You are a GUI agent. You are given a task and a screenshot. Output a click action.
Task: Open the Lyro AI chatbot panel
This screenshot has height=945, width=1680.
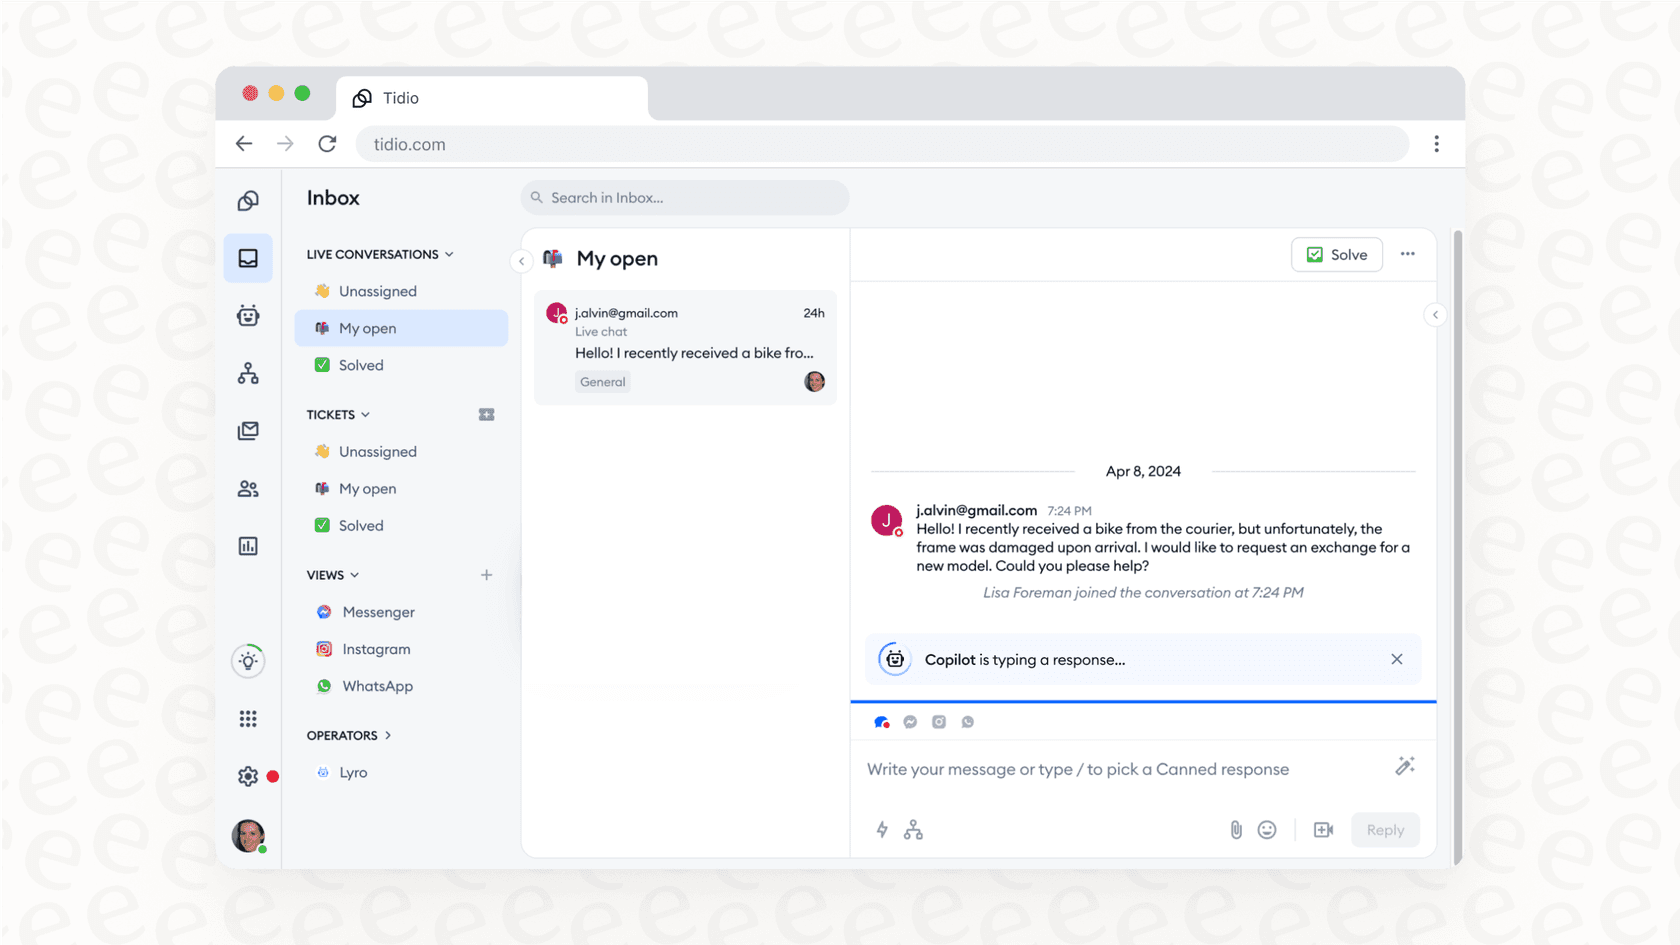click(247, 316)
